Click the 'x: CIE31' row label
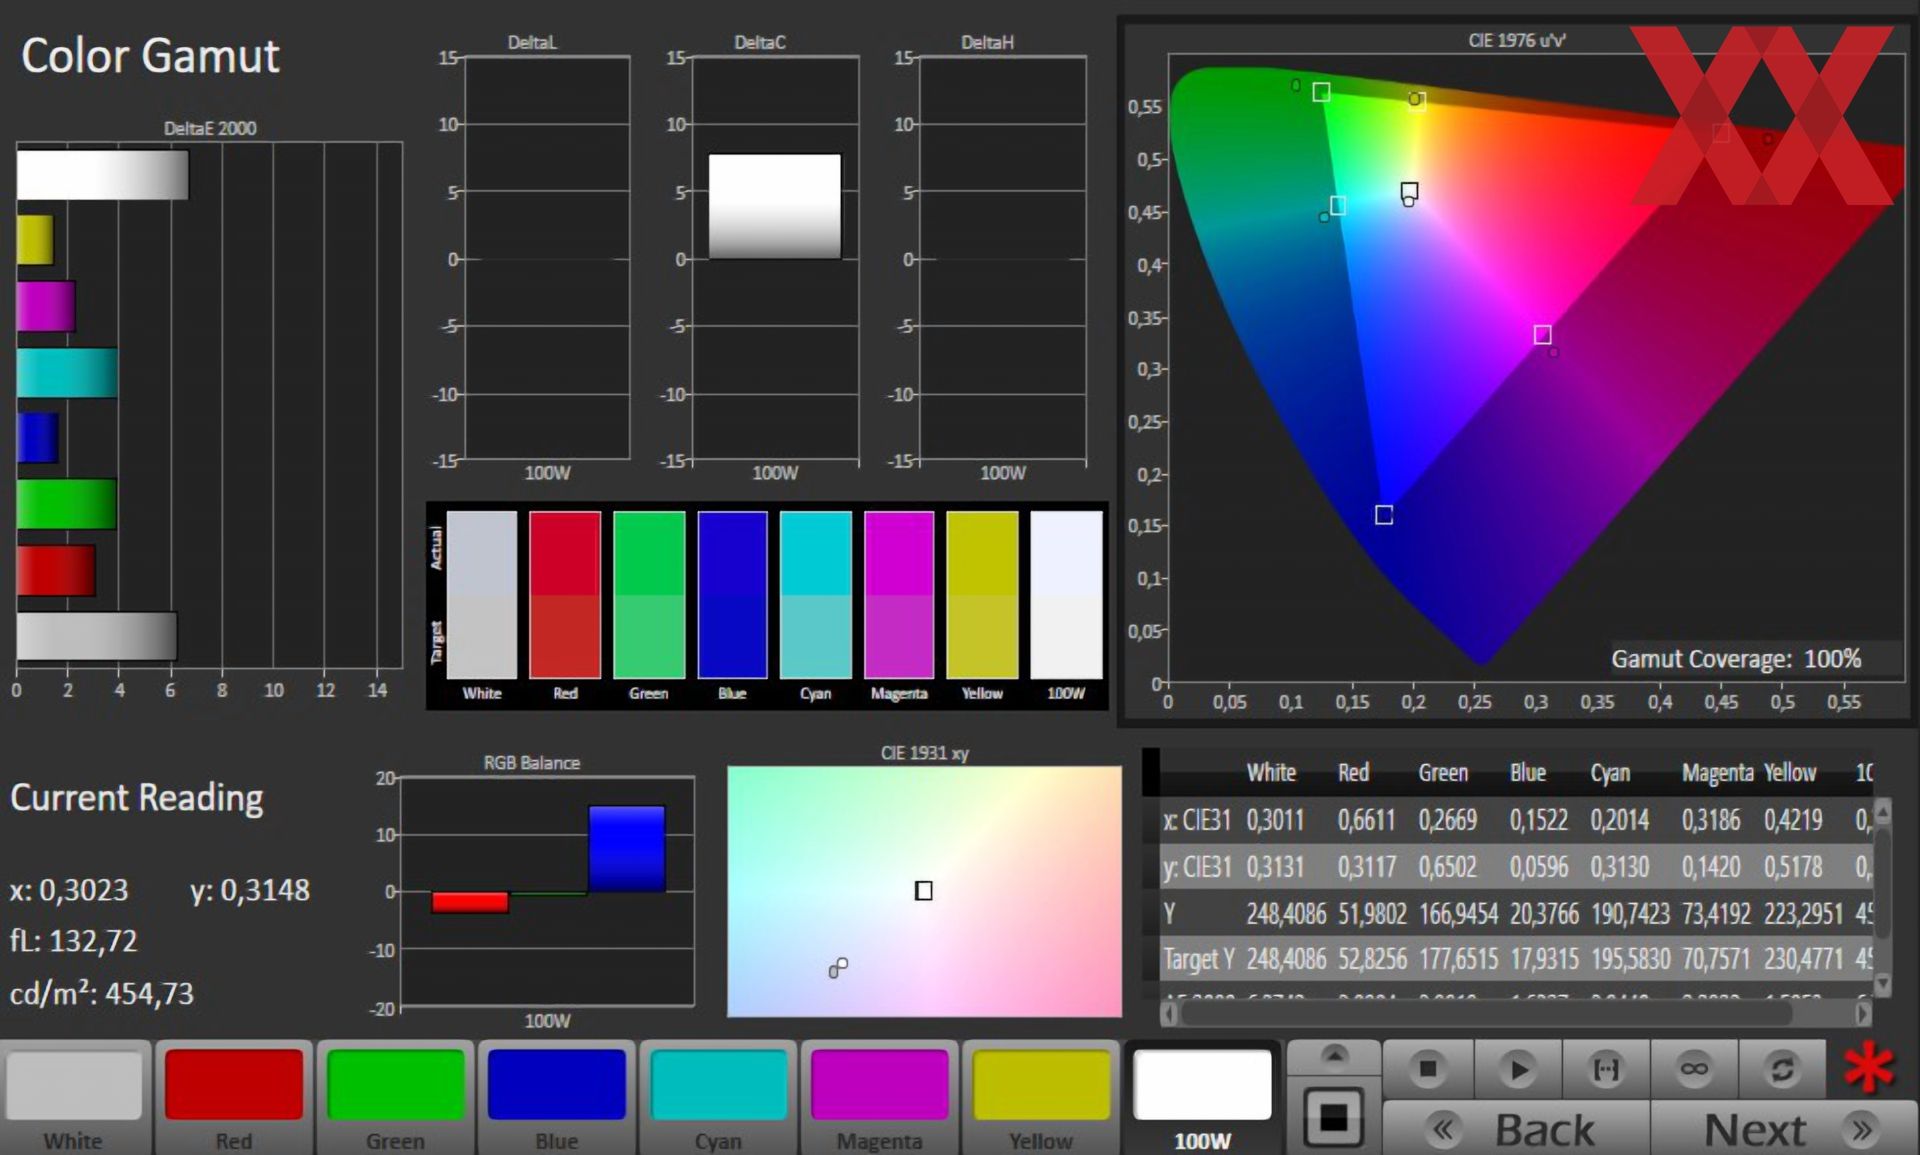The image size is (1920, 1155). (x=1196, y=820)
